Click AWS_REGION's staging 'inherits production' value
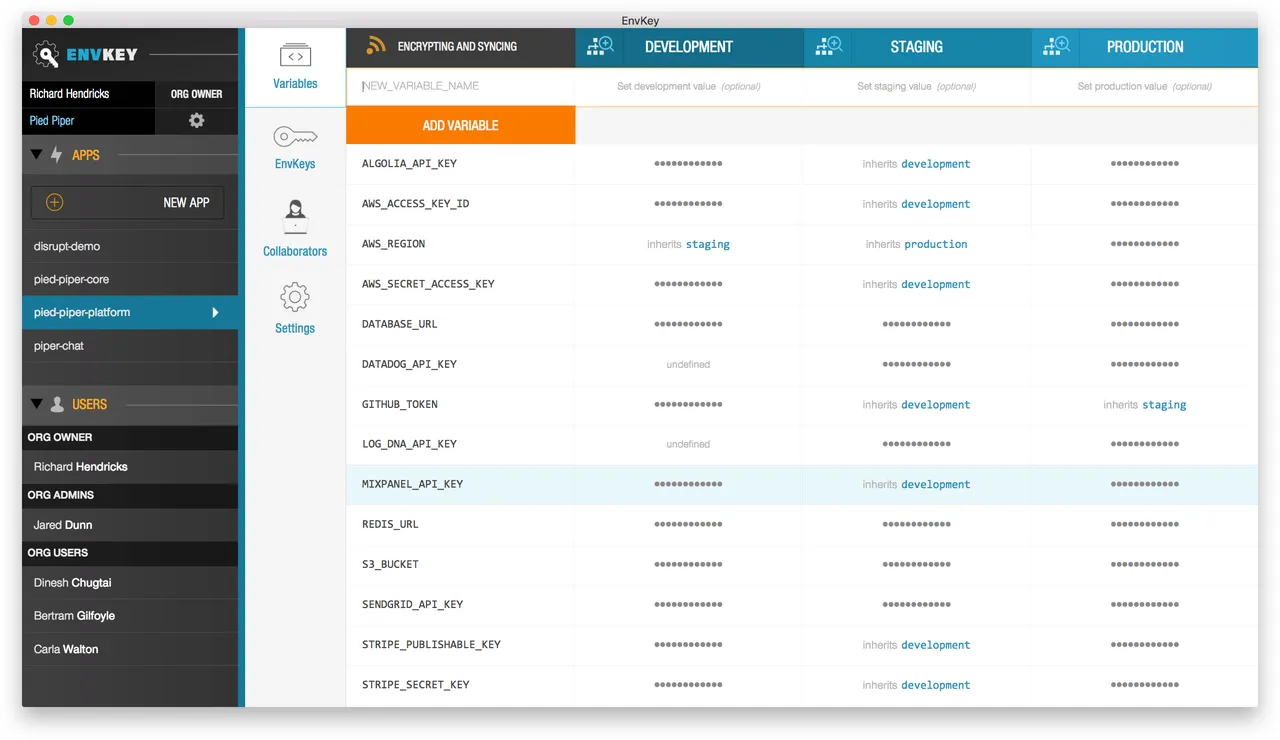The height and width of the screenshot is (740, 1280). point(916,244)
